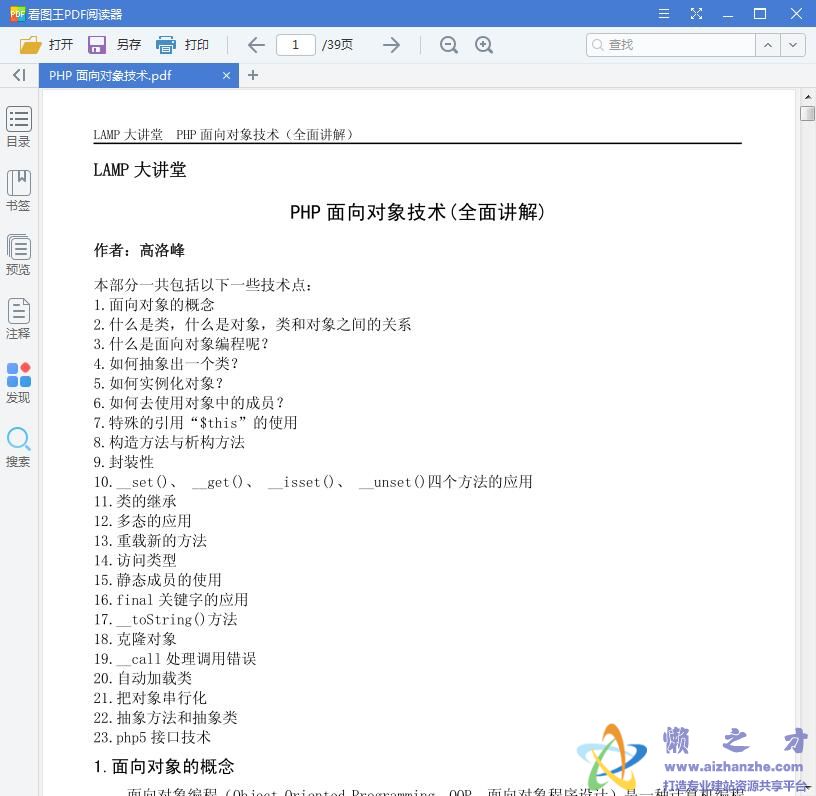The image size is (816, 796).
Task: Open the 目录 table of contents panel
Action: tap(18, 126)
